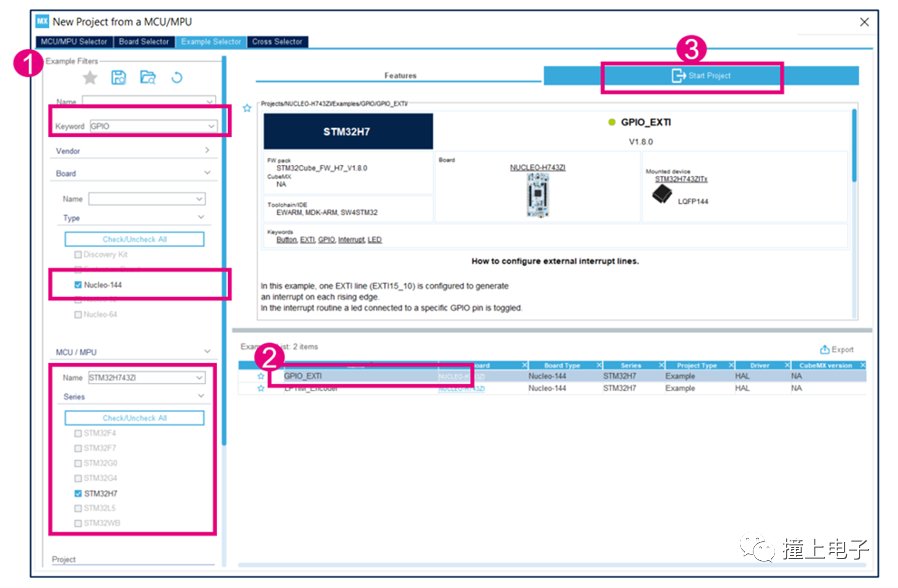This screenshot has width=898, height=588.
Task: Open the STM32H743ZITx mounted device link
Action: [x=681, y=179]
